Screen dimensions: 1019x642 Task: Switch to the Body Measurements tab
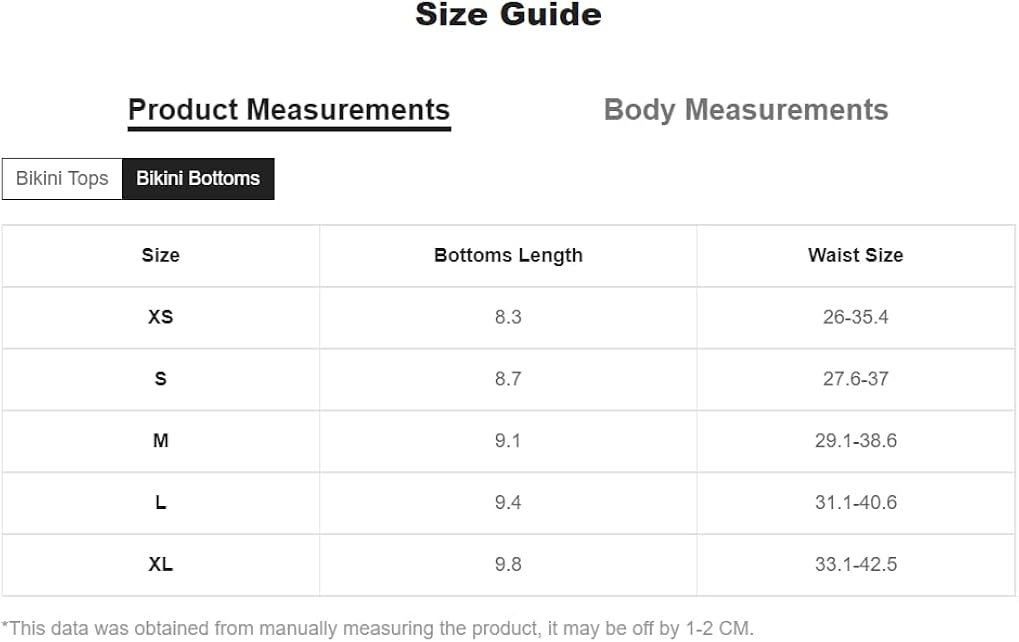click(x=745, y=110)
